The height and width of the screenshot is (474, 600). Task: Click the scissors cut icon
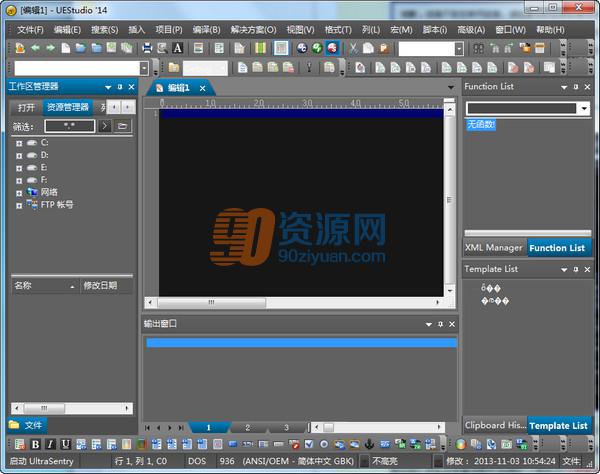click(x=354, y=48)
